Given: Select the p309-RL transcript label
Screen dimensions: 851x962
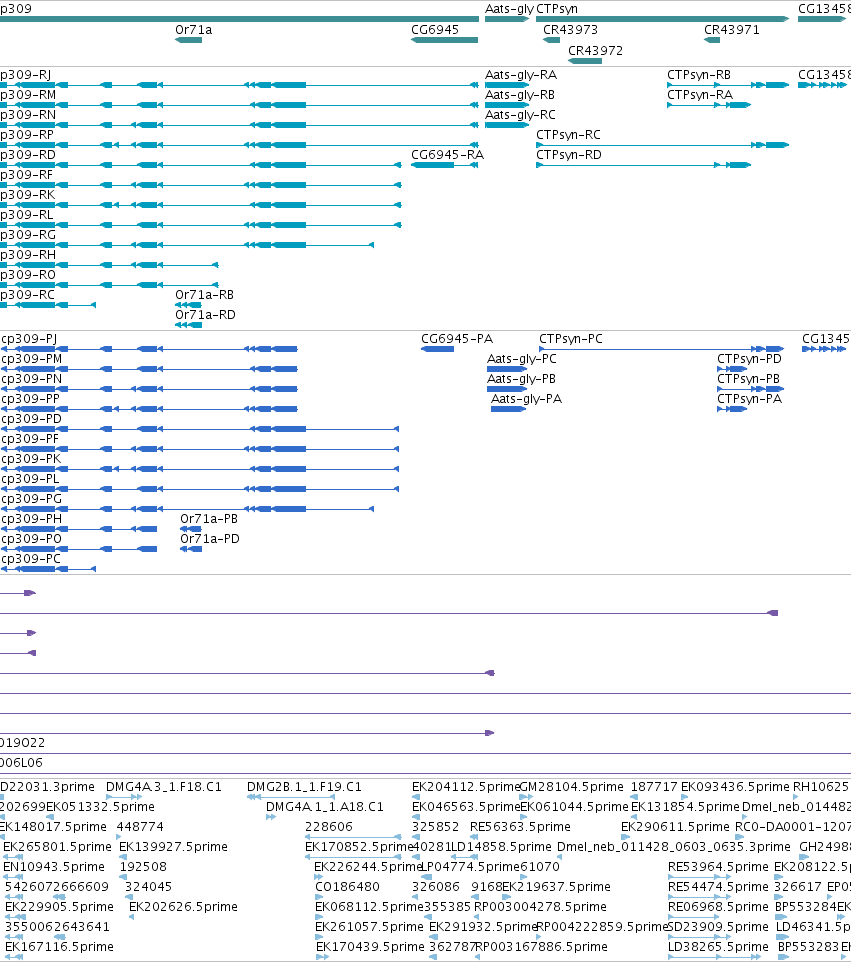Looking at the screenshot, I should click(x=27, y=215).
